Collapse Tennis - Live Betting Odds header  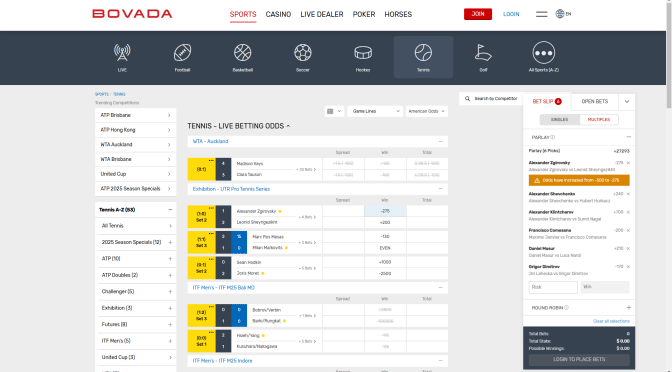288,126
